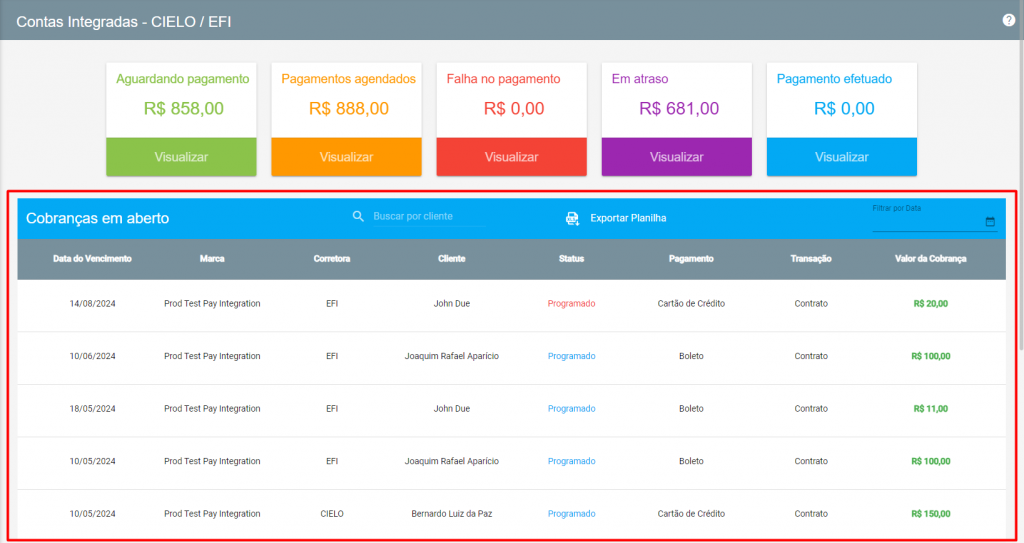Select John Due in the 18/05/2024 row
Viewport: 1024px width, 543px height.
pos(452,409)
